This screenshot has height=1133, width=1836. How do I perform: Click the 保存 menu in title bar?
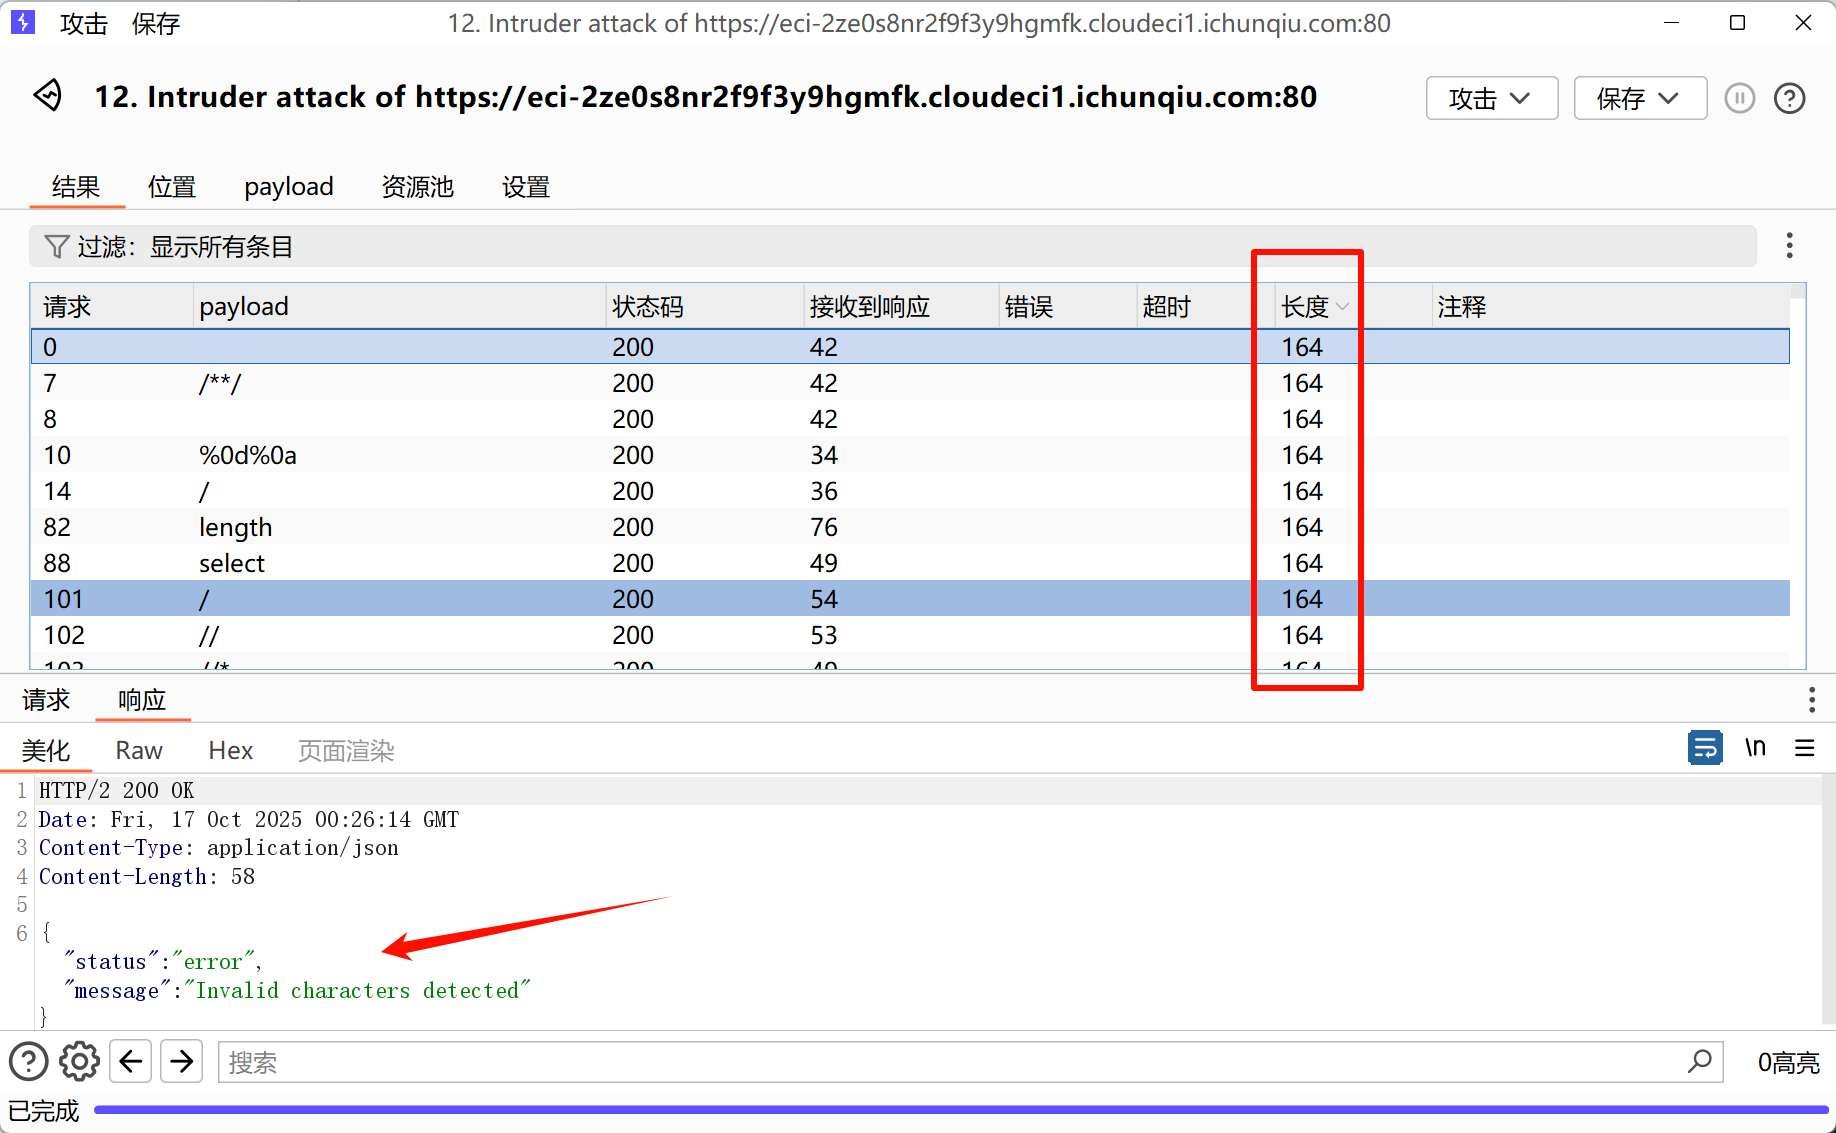[x=155, y=23]
